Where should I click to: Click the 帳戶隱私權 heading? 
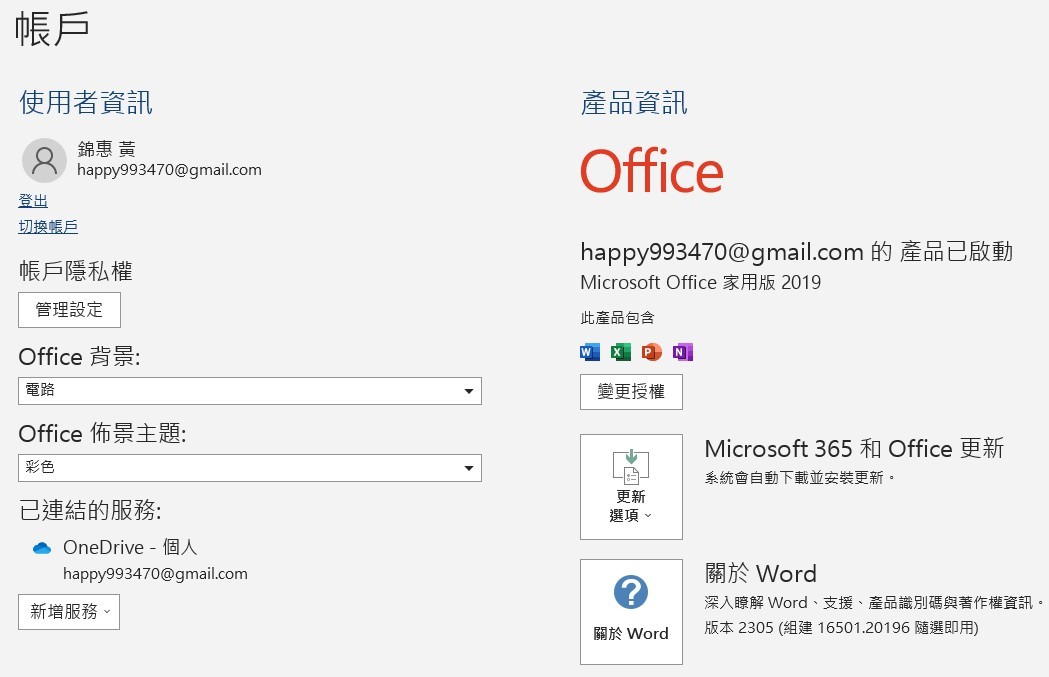click(76, 271)
